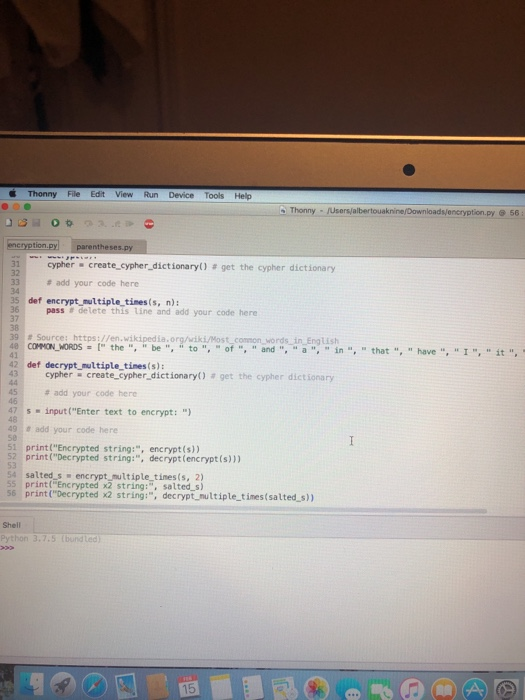The height and width of the screenshot is (700, 525).
Task: Click the 'print("Encrypted string:"' line 51
Action: [x=112, y=448]
